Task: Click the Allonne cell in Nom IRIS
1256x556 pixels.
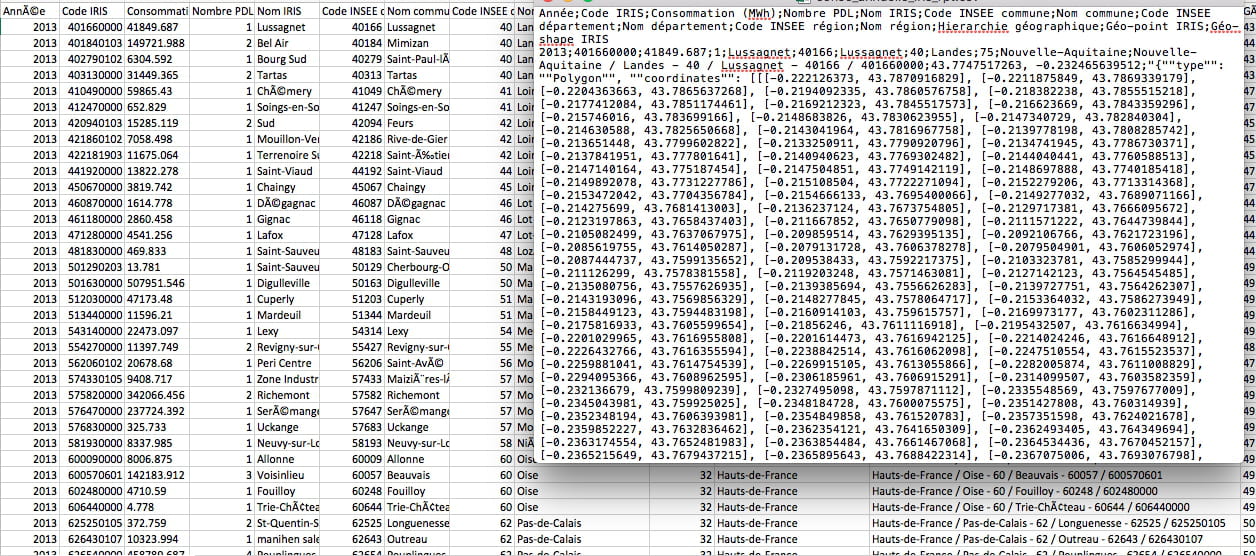Action: click(x=287, y=459)
